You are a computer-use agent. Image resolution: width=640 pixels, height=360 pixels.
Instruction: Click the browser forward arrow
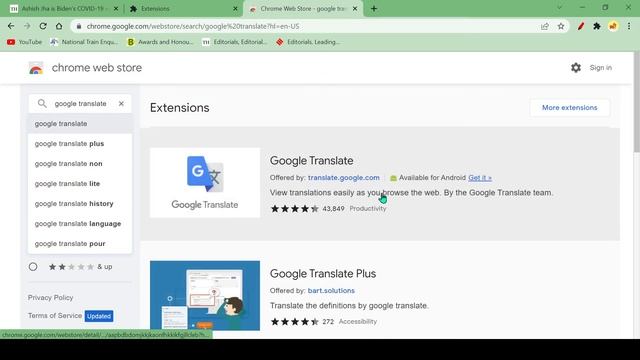(27, 26)
